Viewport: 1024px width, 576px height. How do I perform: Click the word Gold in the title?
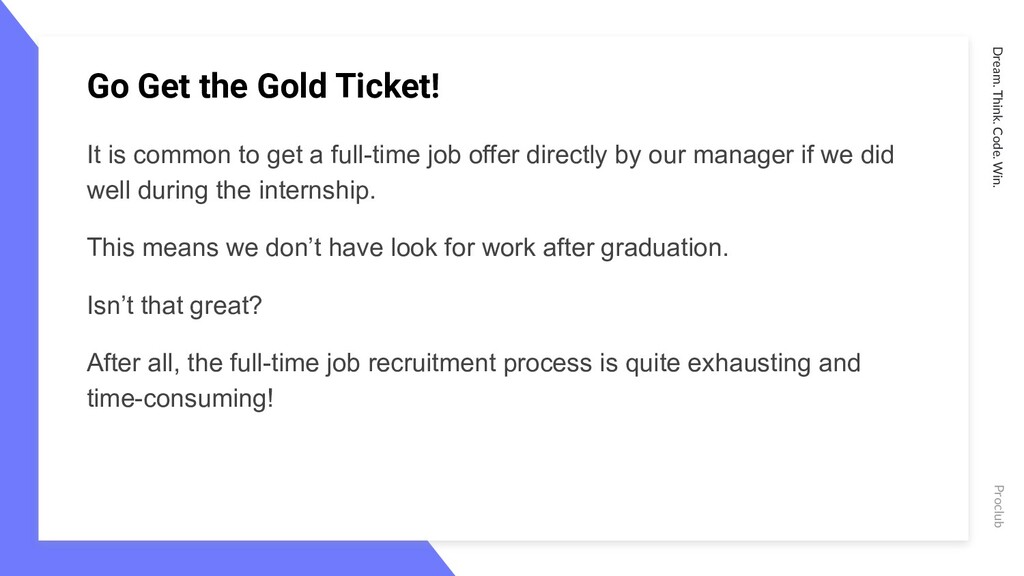click(x=291, y=86)
